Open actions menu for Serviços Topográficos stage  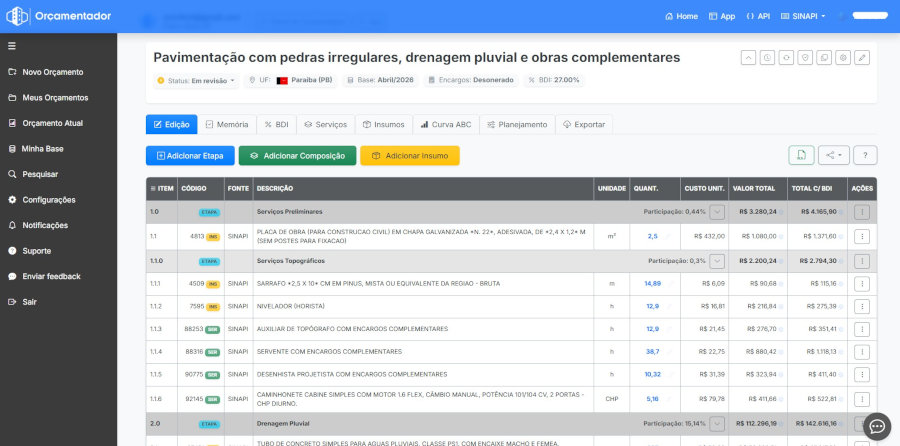tap(862, 261)
